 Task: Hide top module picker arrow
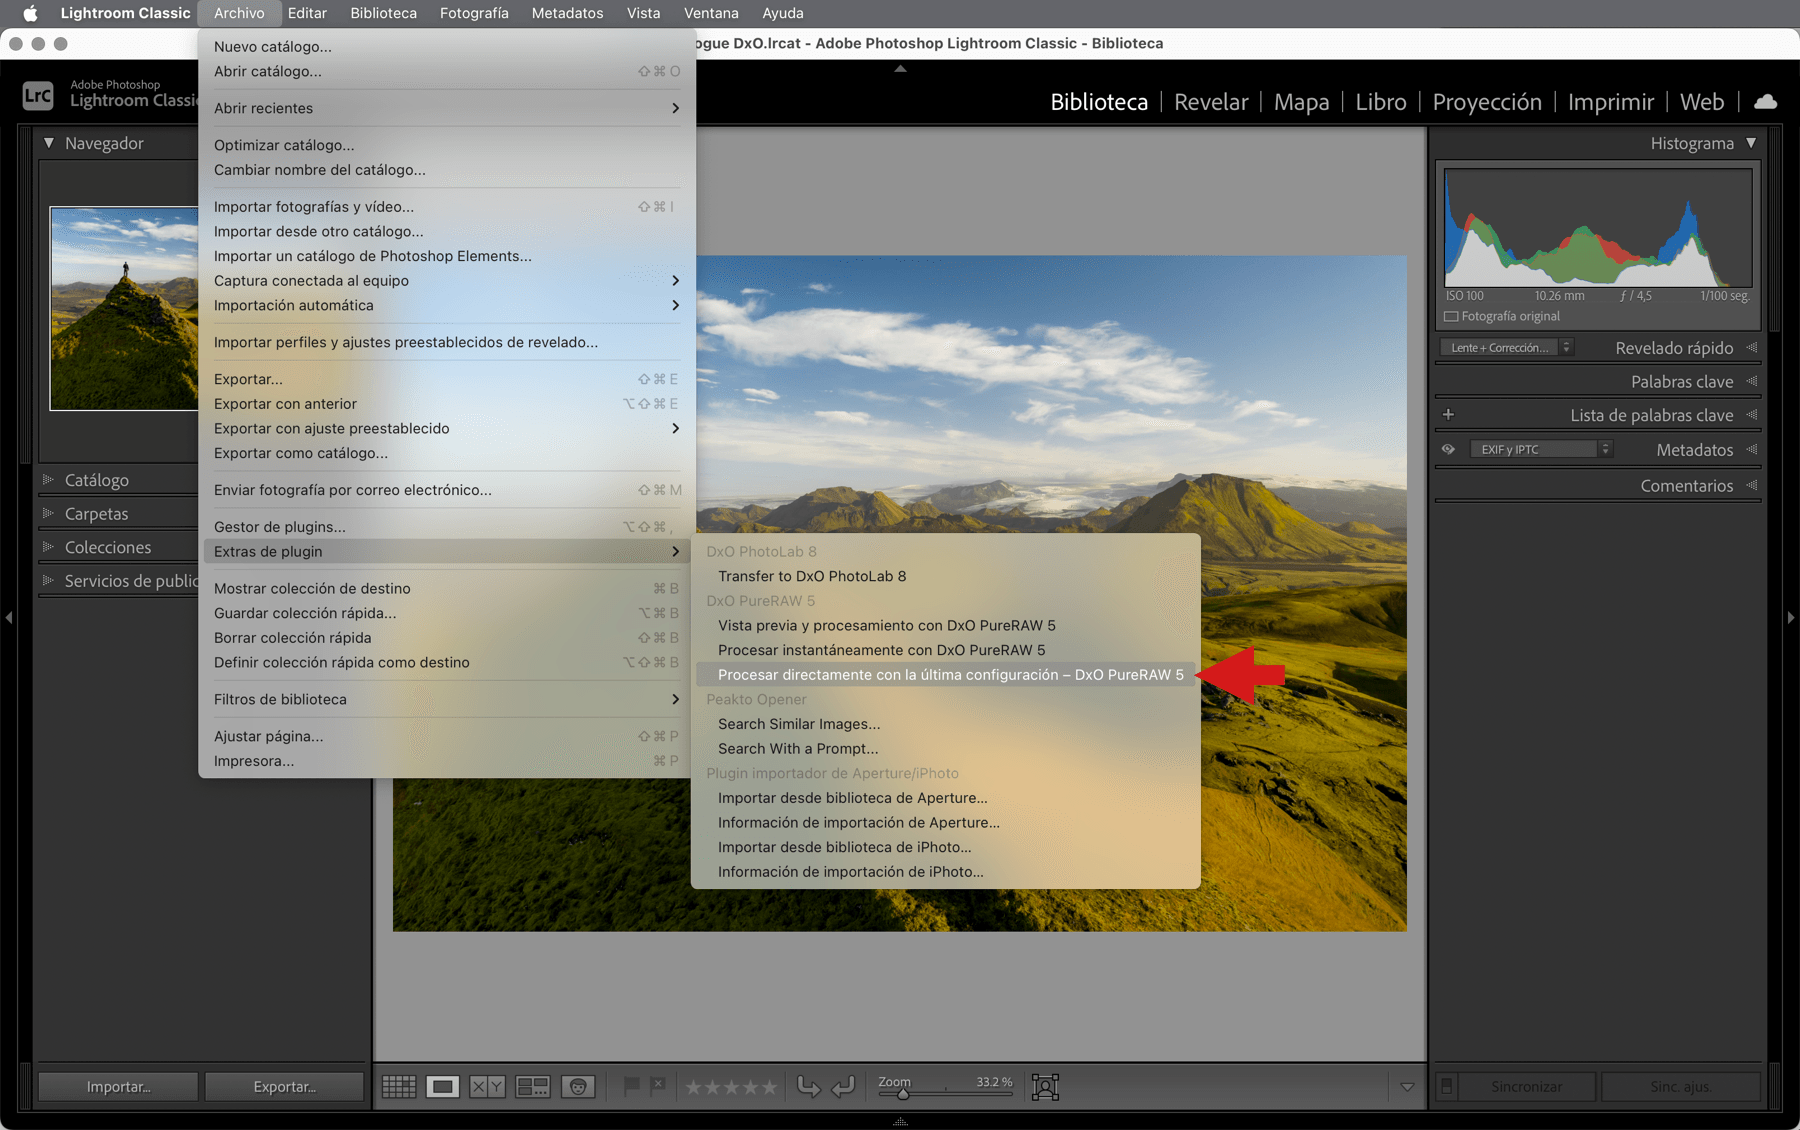[x=900, y=69]
